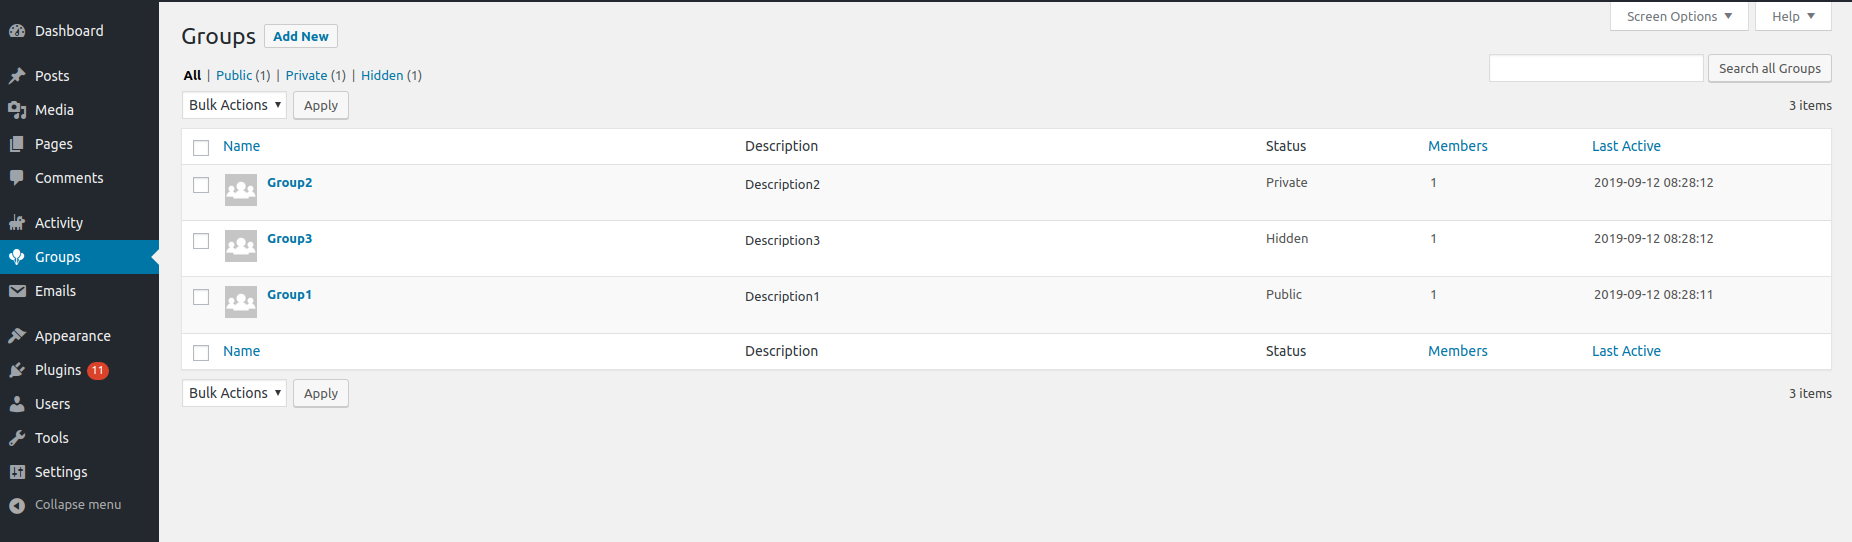1852x542 pixels.
Task: Click the Search all Groups button
Action: click(1770, 68)
